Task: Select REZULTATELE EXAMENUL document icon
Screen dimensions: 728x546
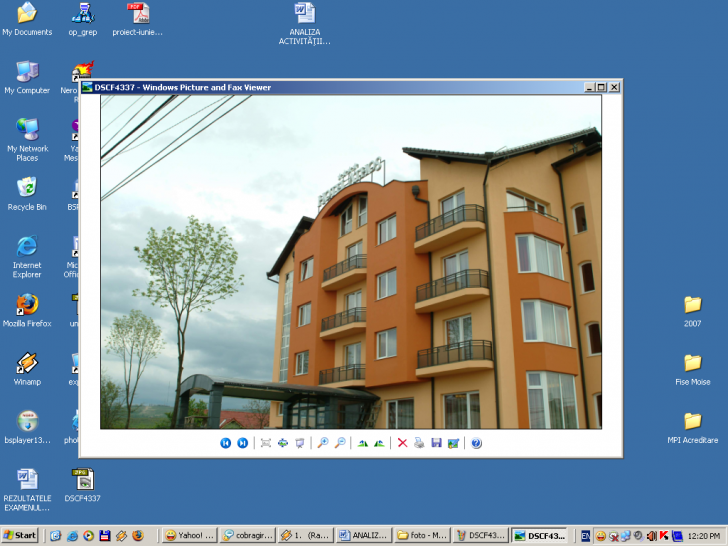Action: tap(27, 490)
